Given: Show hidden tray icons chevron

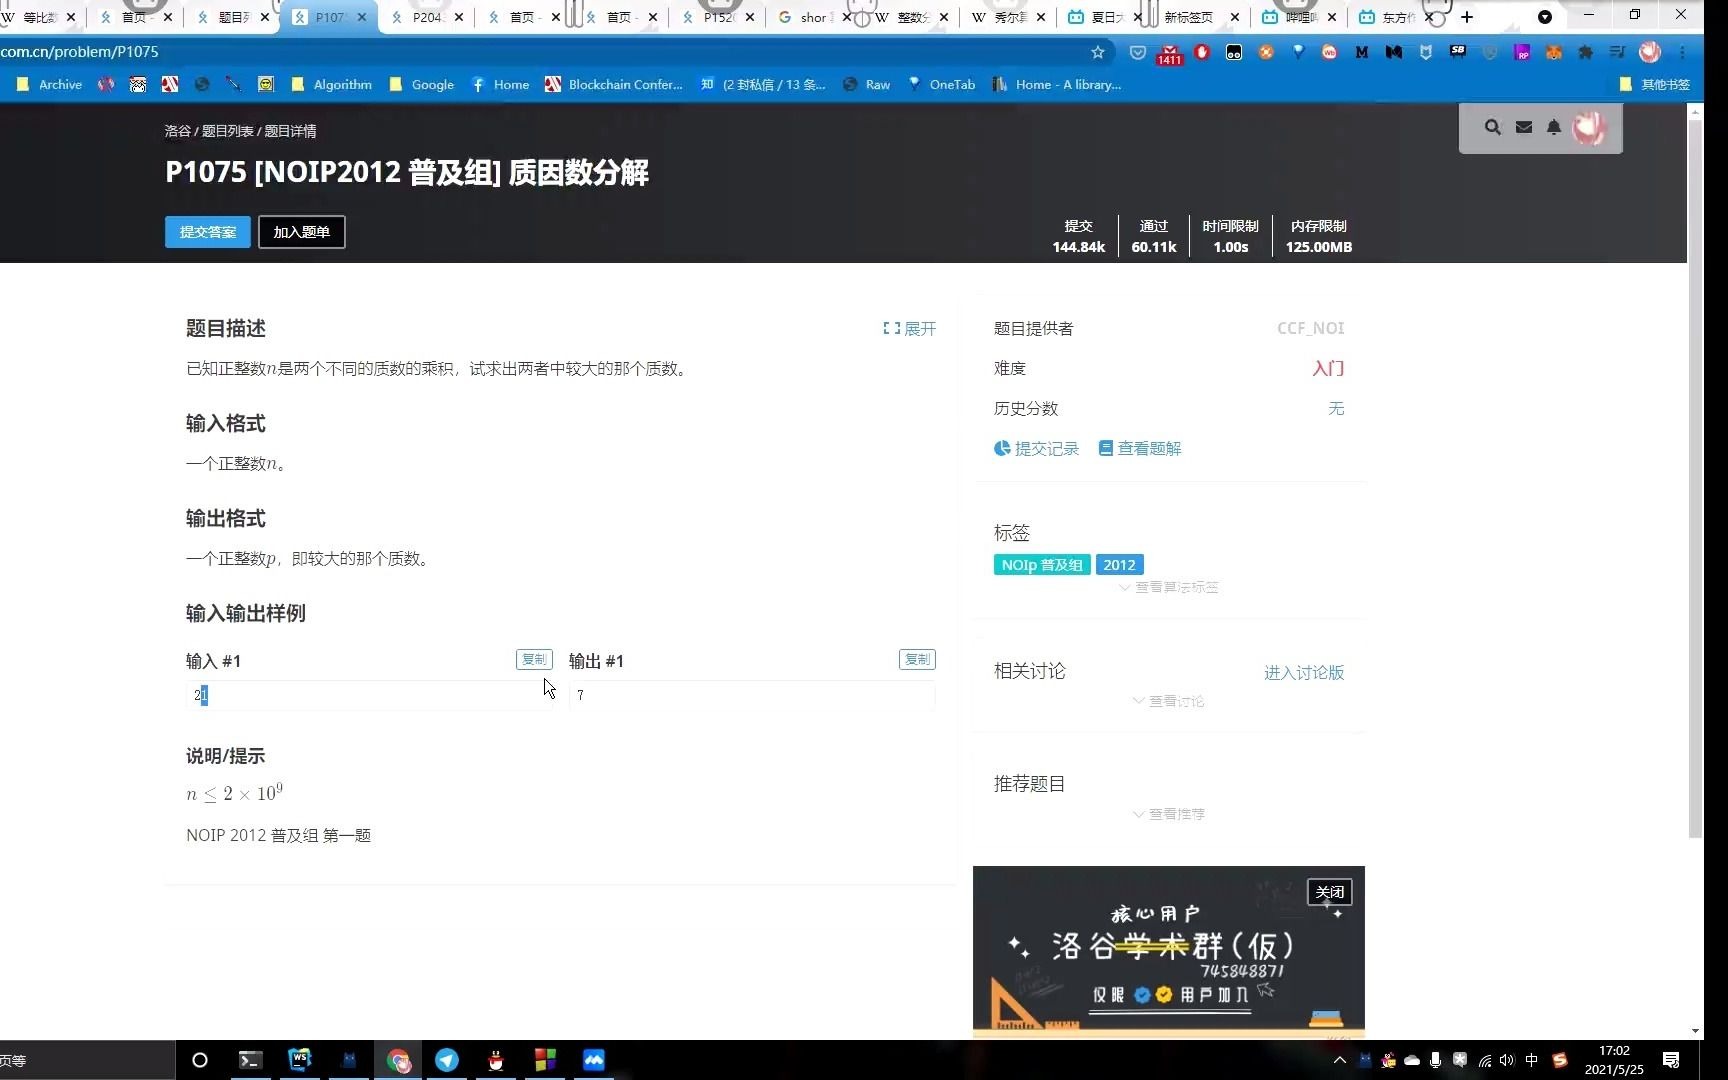Looking at the screenshot, I should (x=1340, y=1060).
